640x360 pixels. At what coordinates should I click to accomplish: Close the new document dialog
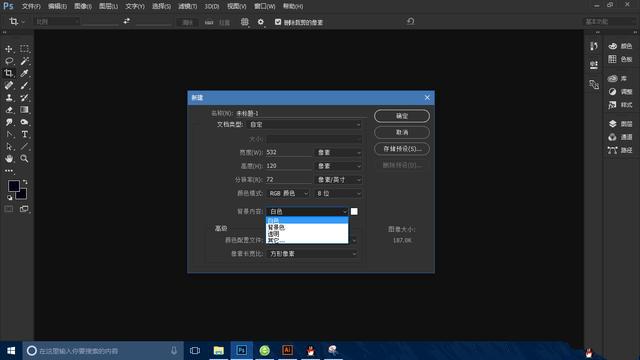click(x=427, y=98)
